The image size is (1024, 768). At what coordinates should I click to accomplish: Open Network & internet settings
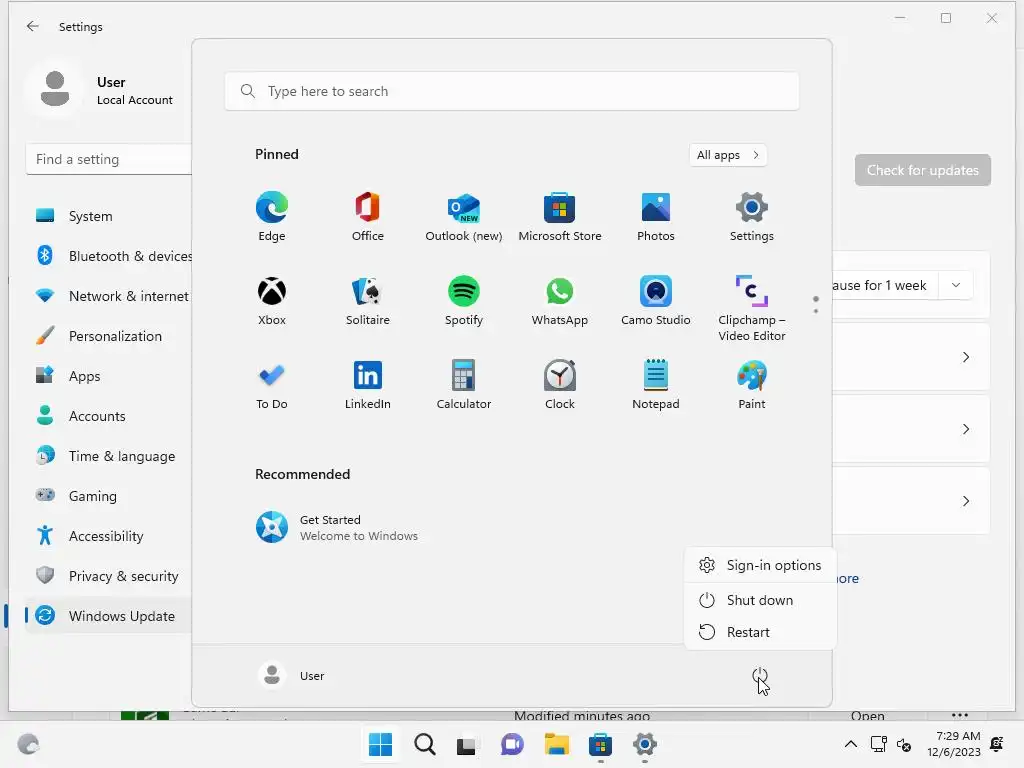click(x=108, y=296)
